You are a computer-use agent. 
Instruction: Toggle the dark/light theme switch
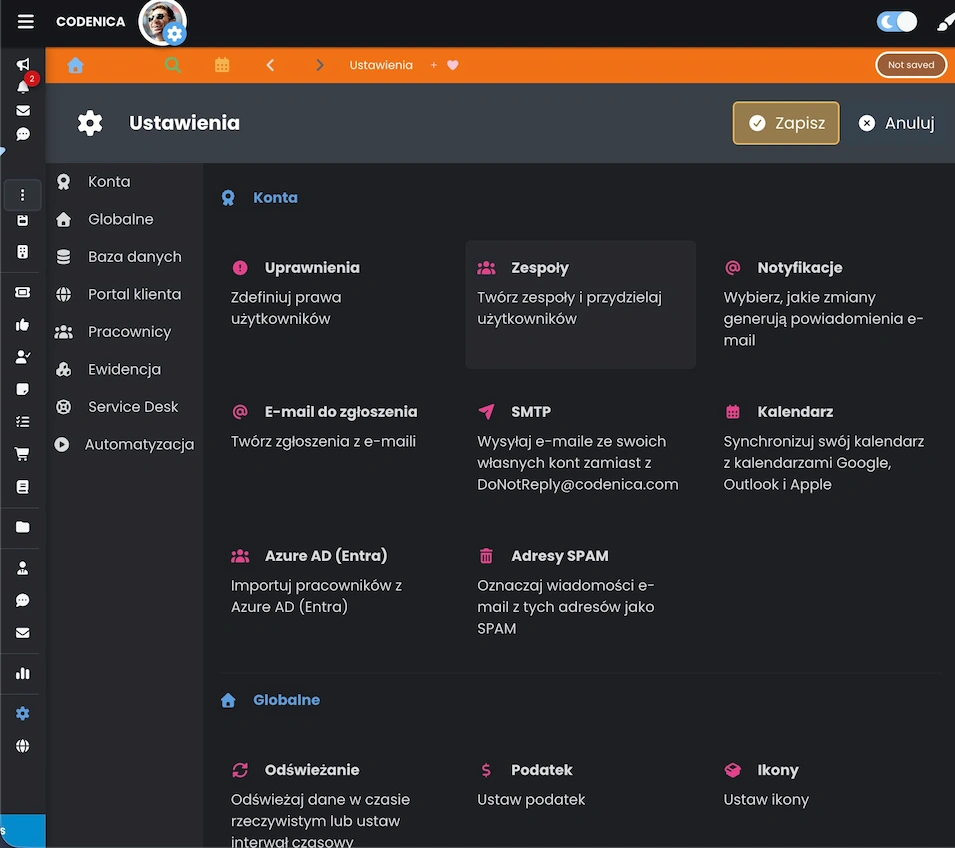click(x=896, y=20)
